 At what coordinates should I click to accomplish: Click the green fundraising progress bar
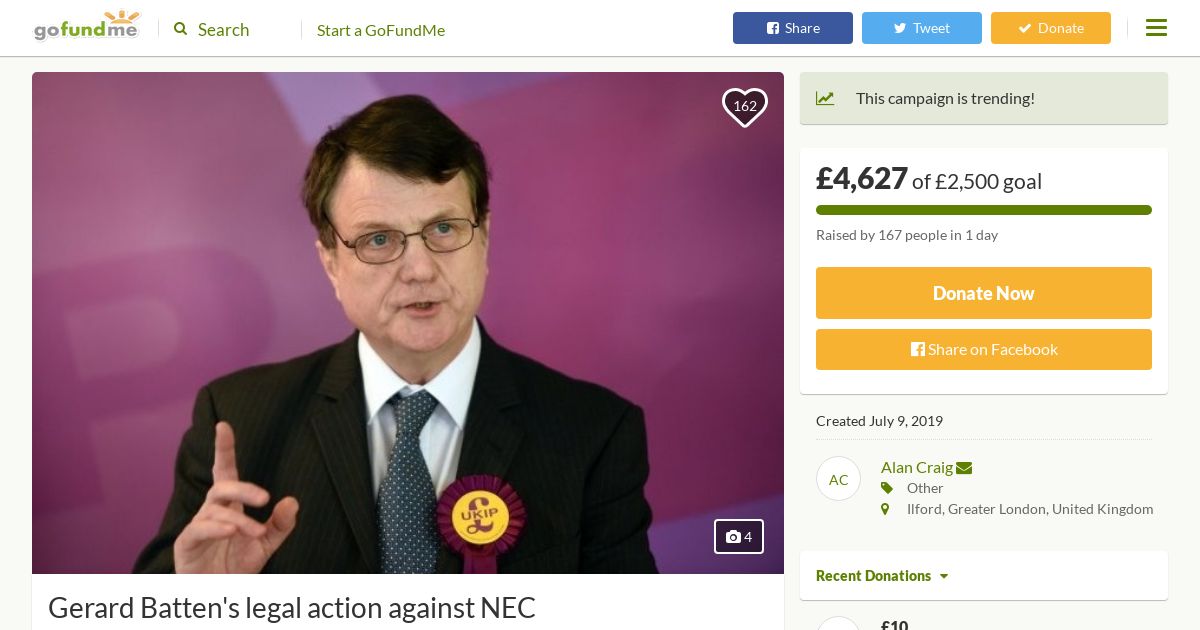[983, 210]
